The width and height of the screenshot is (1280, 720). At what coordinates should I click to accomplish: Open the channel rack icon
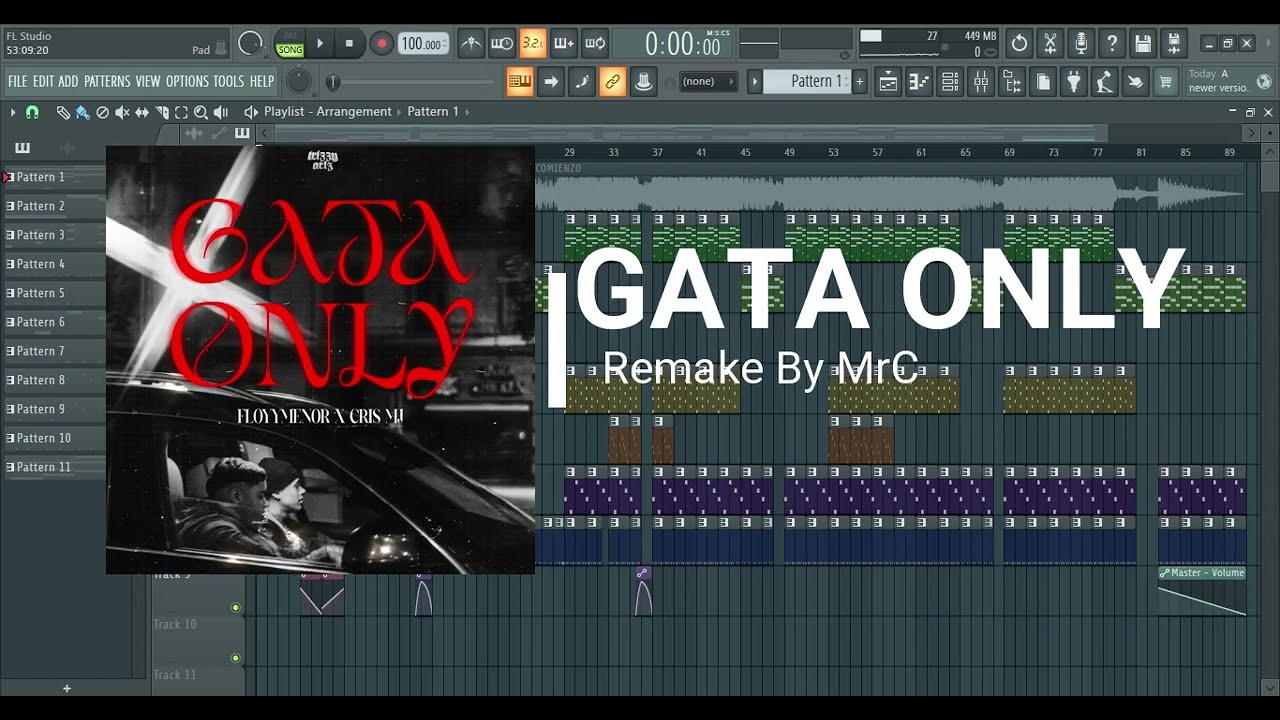tap(950, 82)
